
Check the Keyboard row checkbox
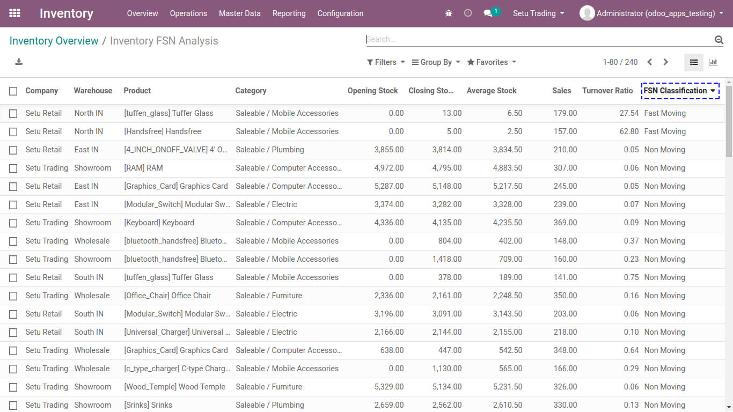point(13,223)
